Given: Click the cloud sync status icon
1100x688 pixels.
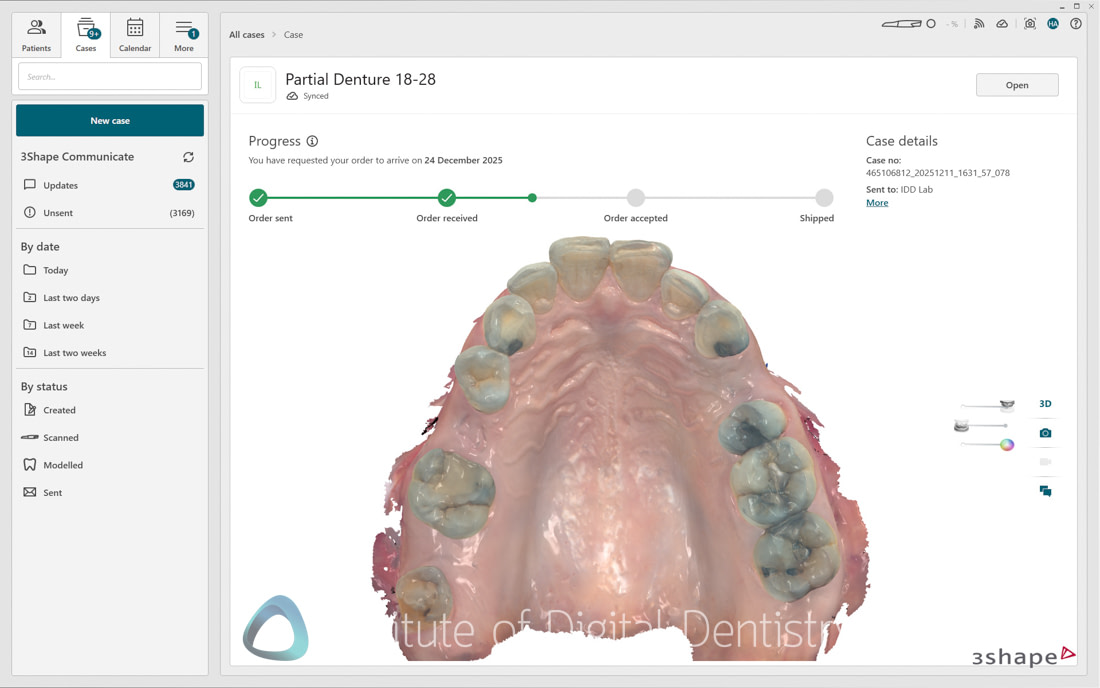Looking at the screenshot, I should (1002, 23).
